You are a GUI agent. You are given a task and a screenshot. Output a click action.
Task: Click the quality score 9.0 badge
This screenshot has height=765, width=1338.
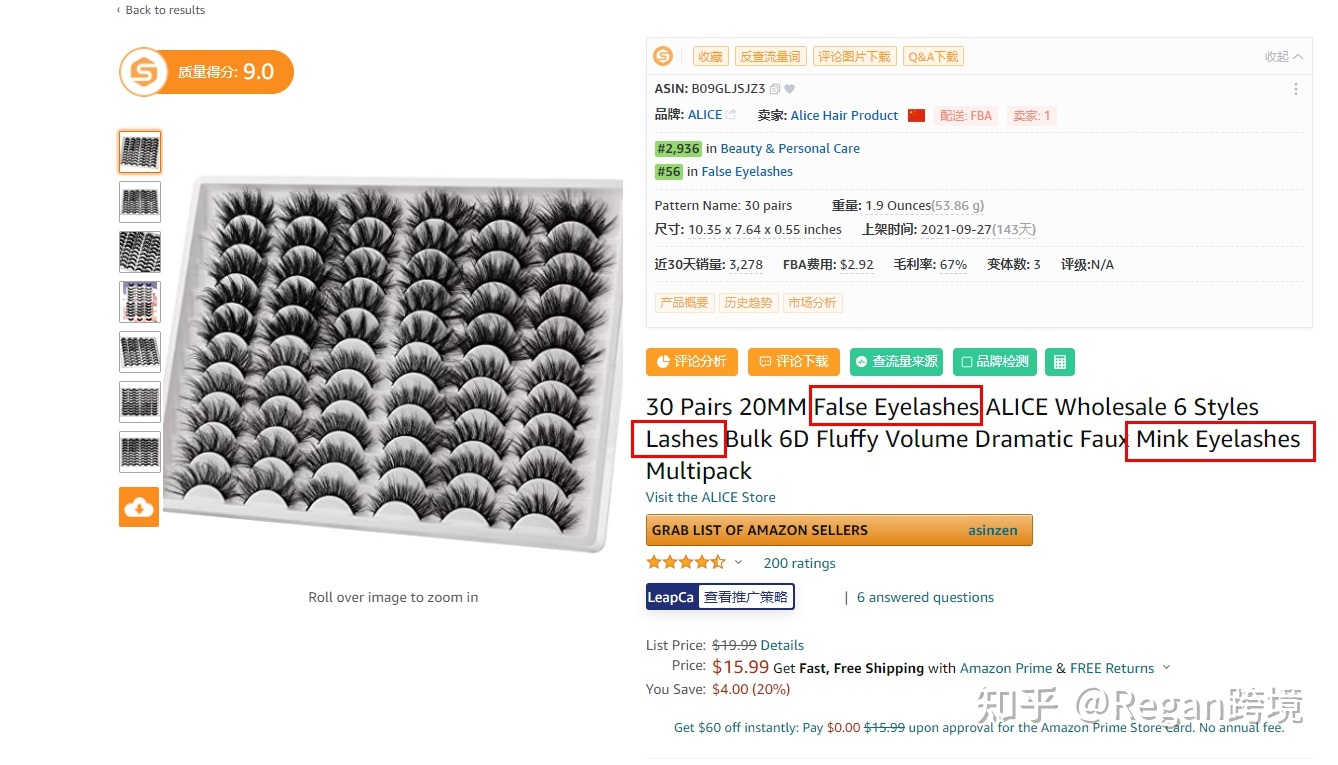click(206, 72)
